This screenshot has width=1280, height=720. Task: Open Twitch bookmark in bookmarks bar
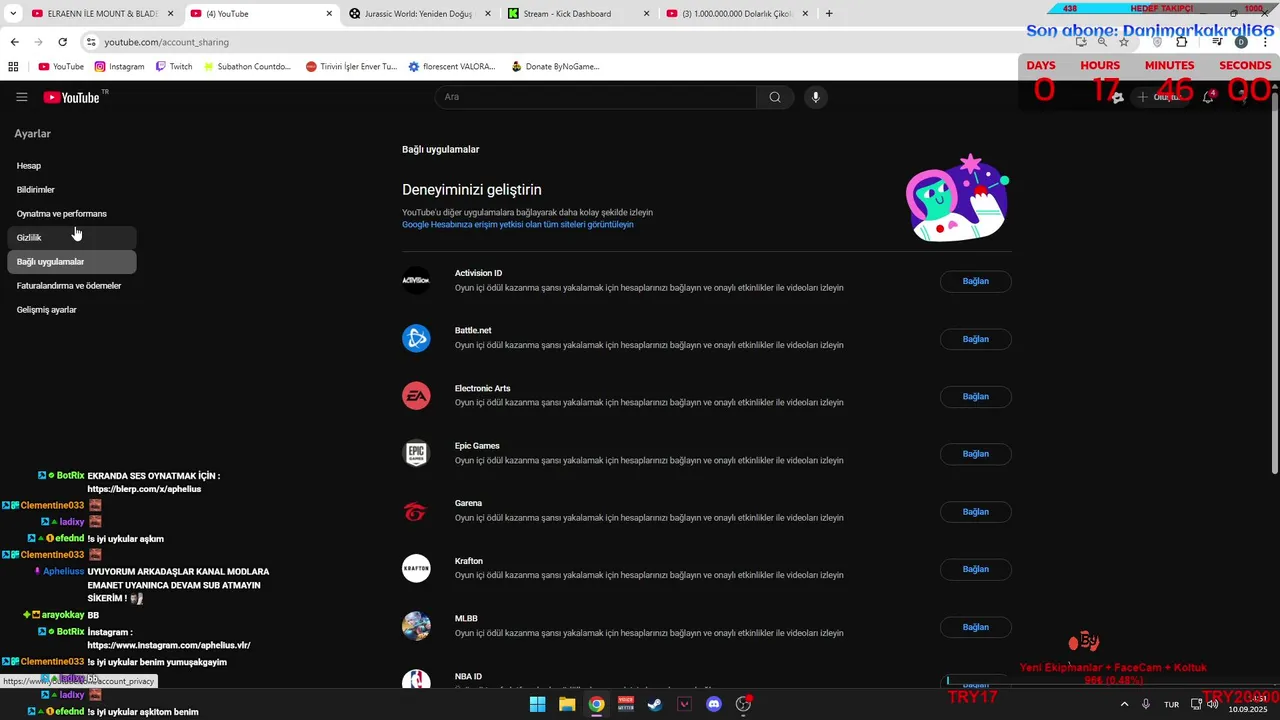coord(174,67)
